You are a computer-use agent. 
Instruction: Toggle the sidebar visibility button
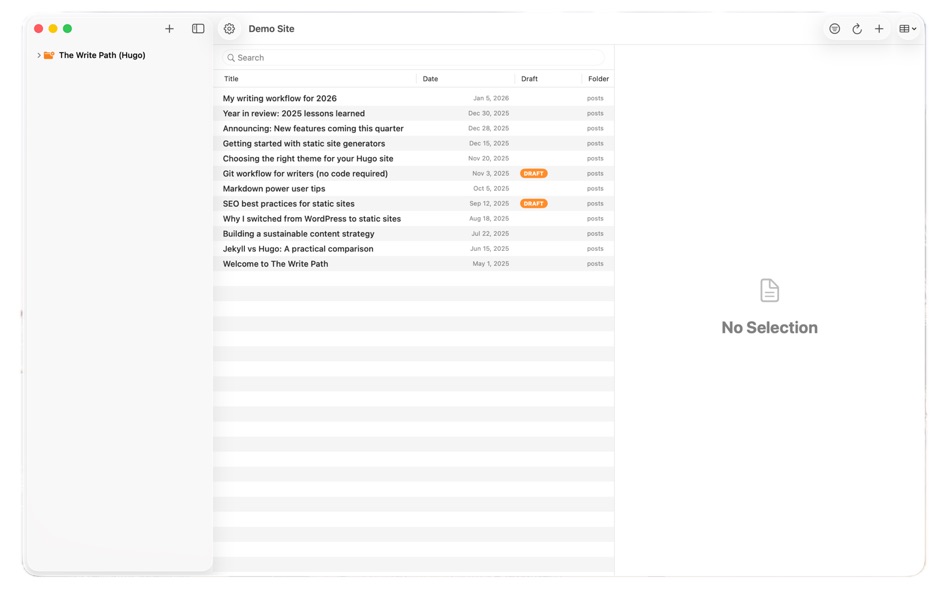198,28
